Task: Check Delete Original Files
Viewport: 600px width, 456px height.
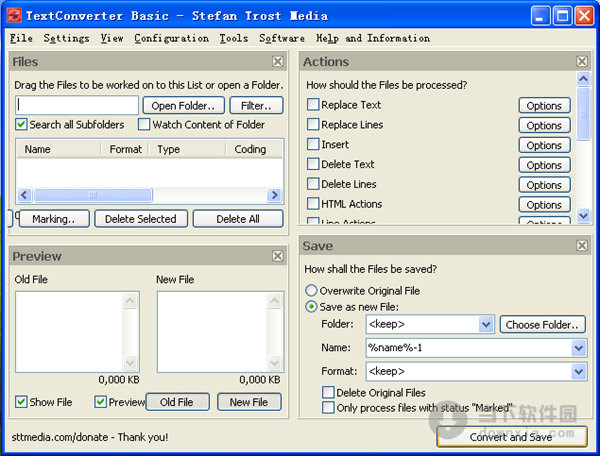Action: point(328,392)
